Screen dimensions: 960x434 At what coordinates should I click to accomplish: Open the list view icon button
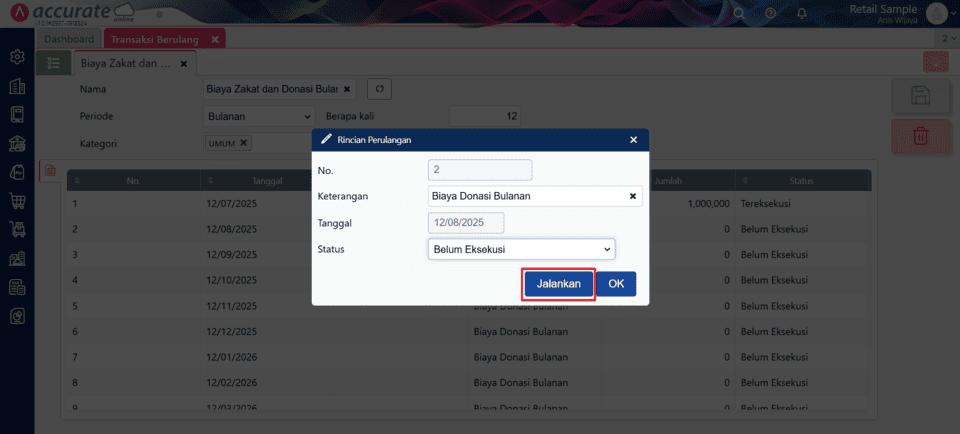[x=53, y=62]
